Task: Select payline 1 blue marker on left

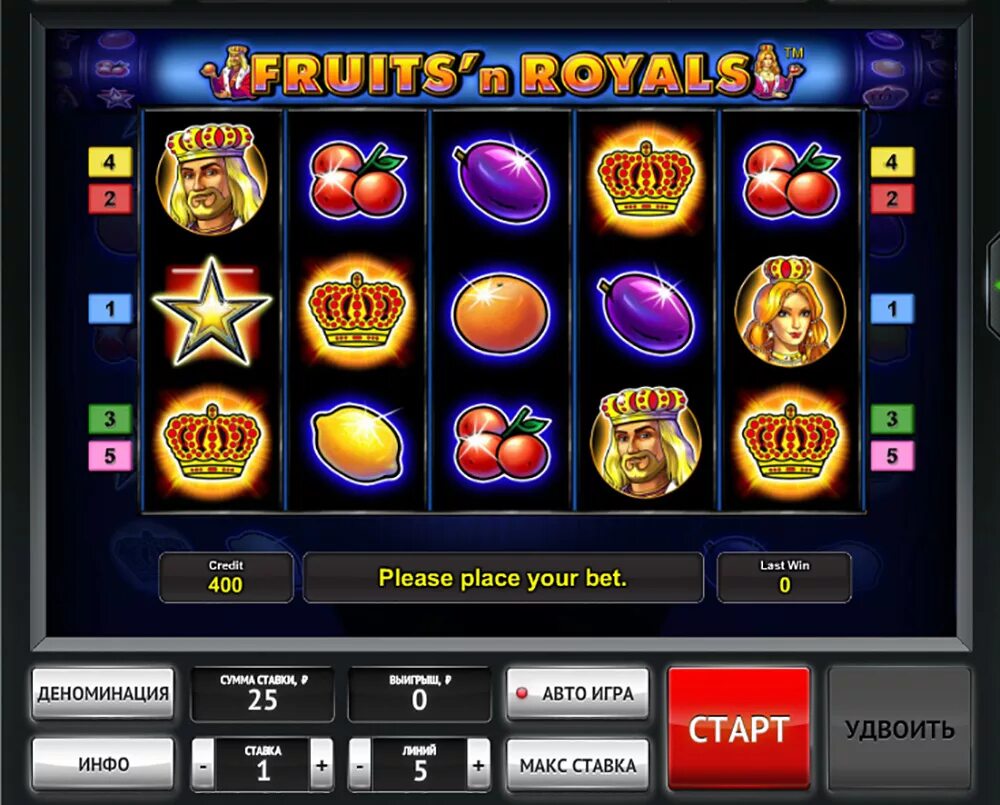Action: pos(110,309)
